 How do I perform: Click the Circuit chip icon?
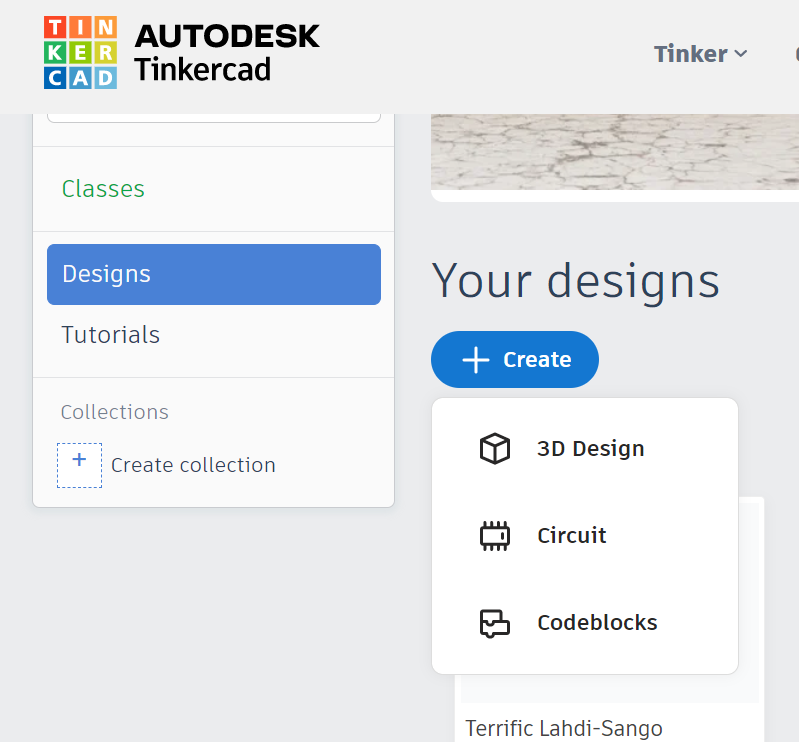(495, 536)
